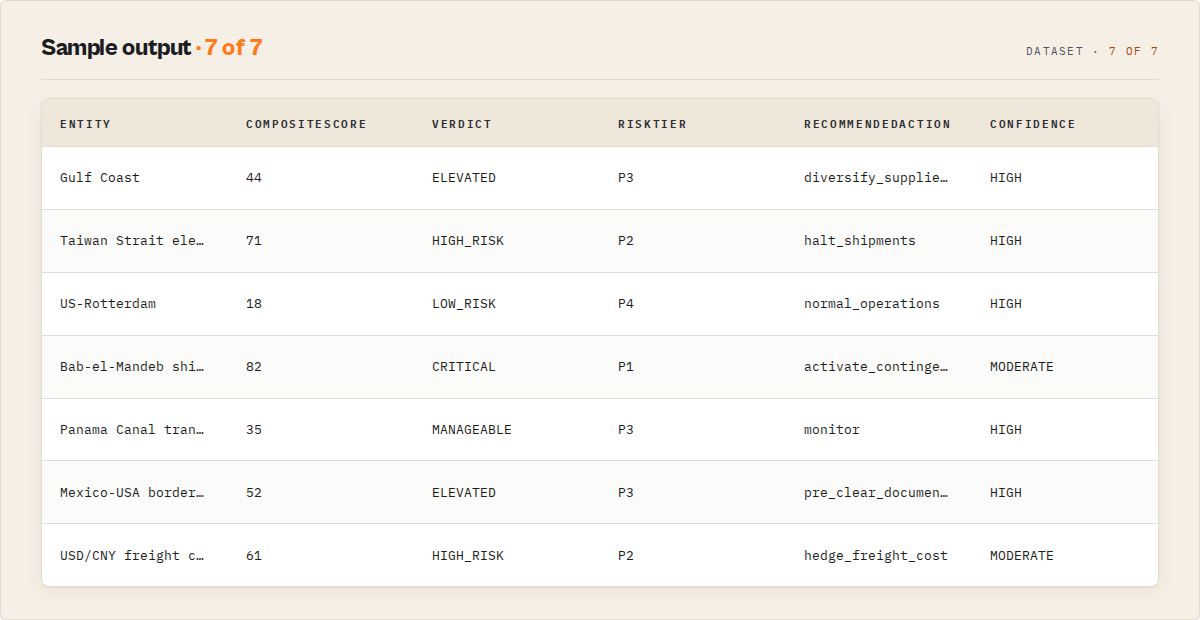Click the CRITICAL verdict cell
This screenshot has height=620, width=1200.
tap(464, 367)
